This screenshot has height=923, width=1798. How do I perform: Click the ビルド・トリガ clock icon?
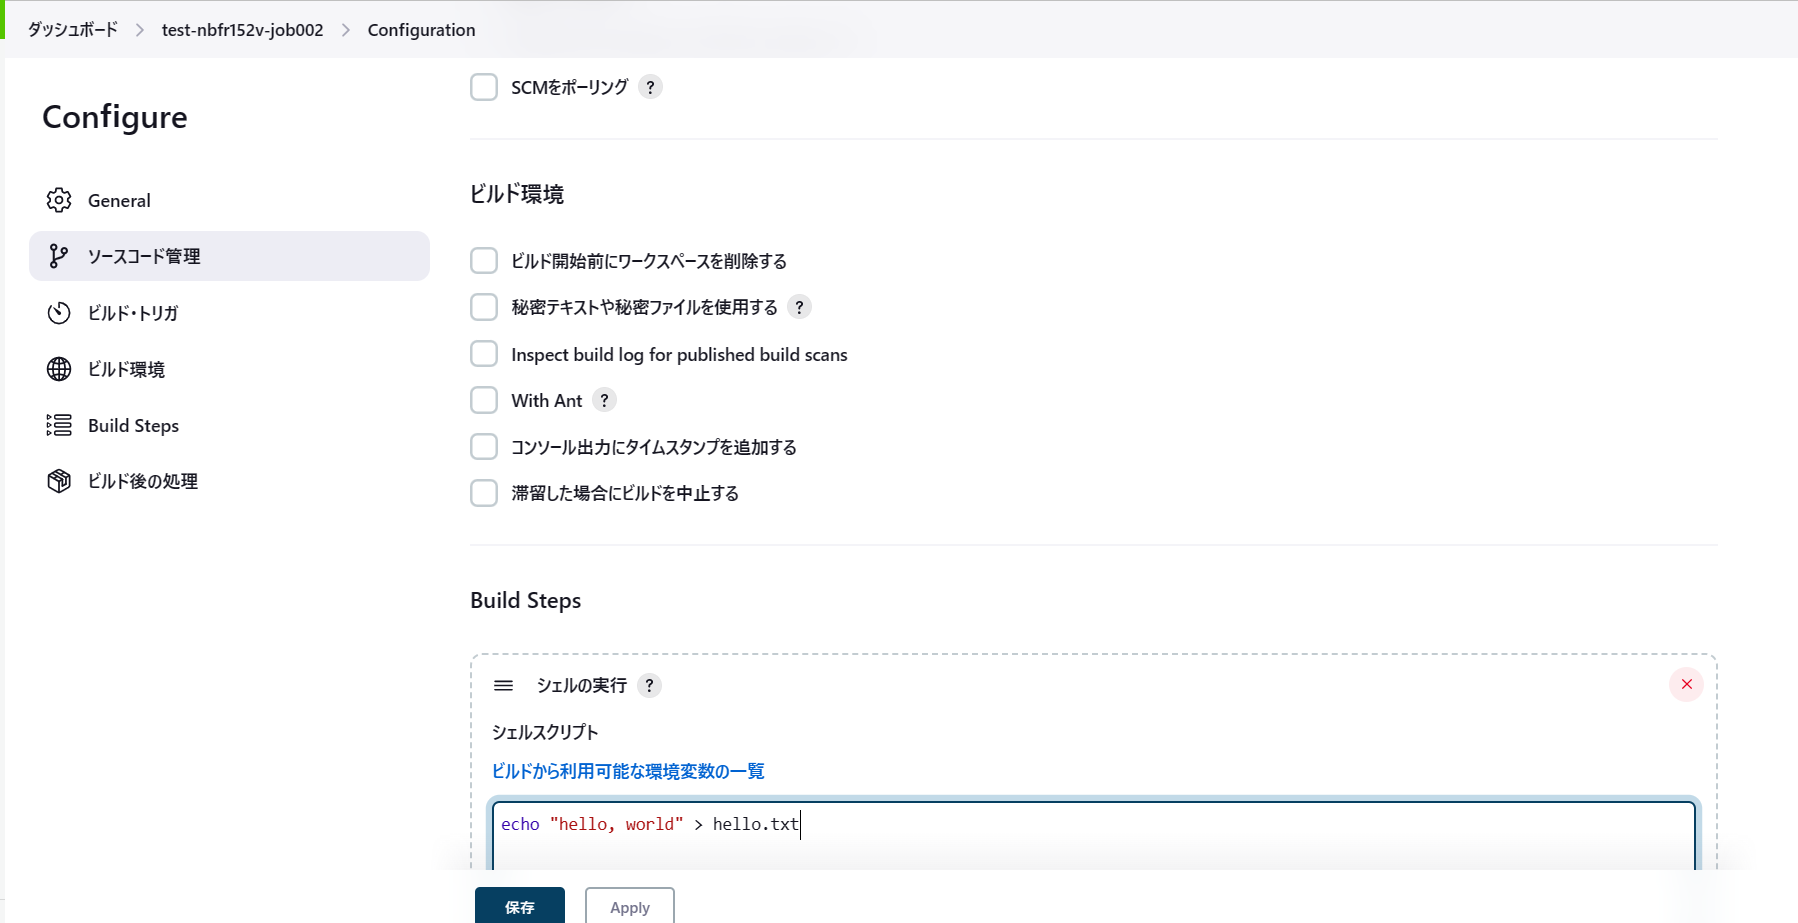tap(59, 313)
